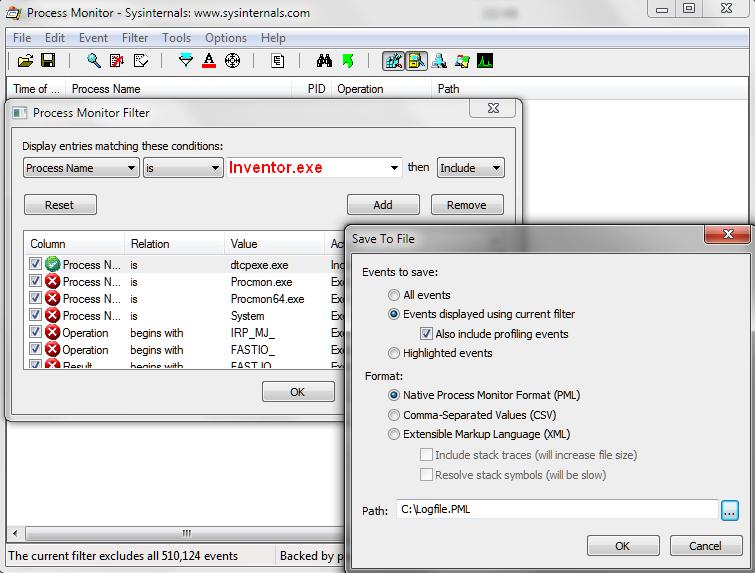Select Native Process Monitor Format (PML)
The width and height of the screenshot is (755, 573).
pos(394,395)
